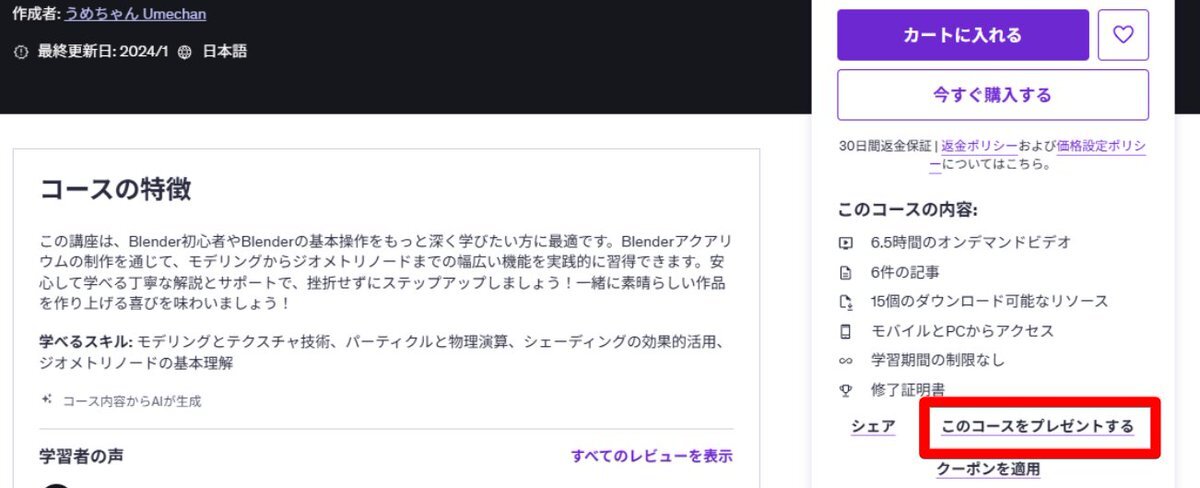Click 15個のダウンロード可能なリソース text
Image resolution: width=1200 pixels, height=488 pixels.
pyautogui.click(x=989, y=301)
